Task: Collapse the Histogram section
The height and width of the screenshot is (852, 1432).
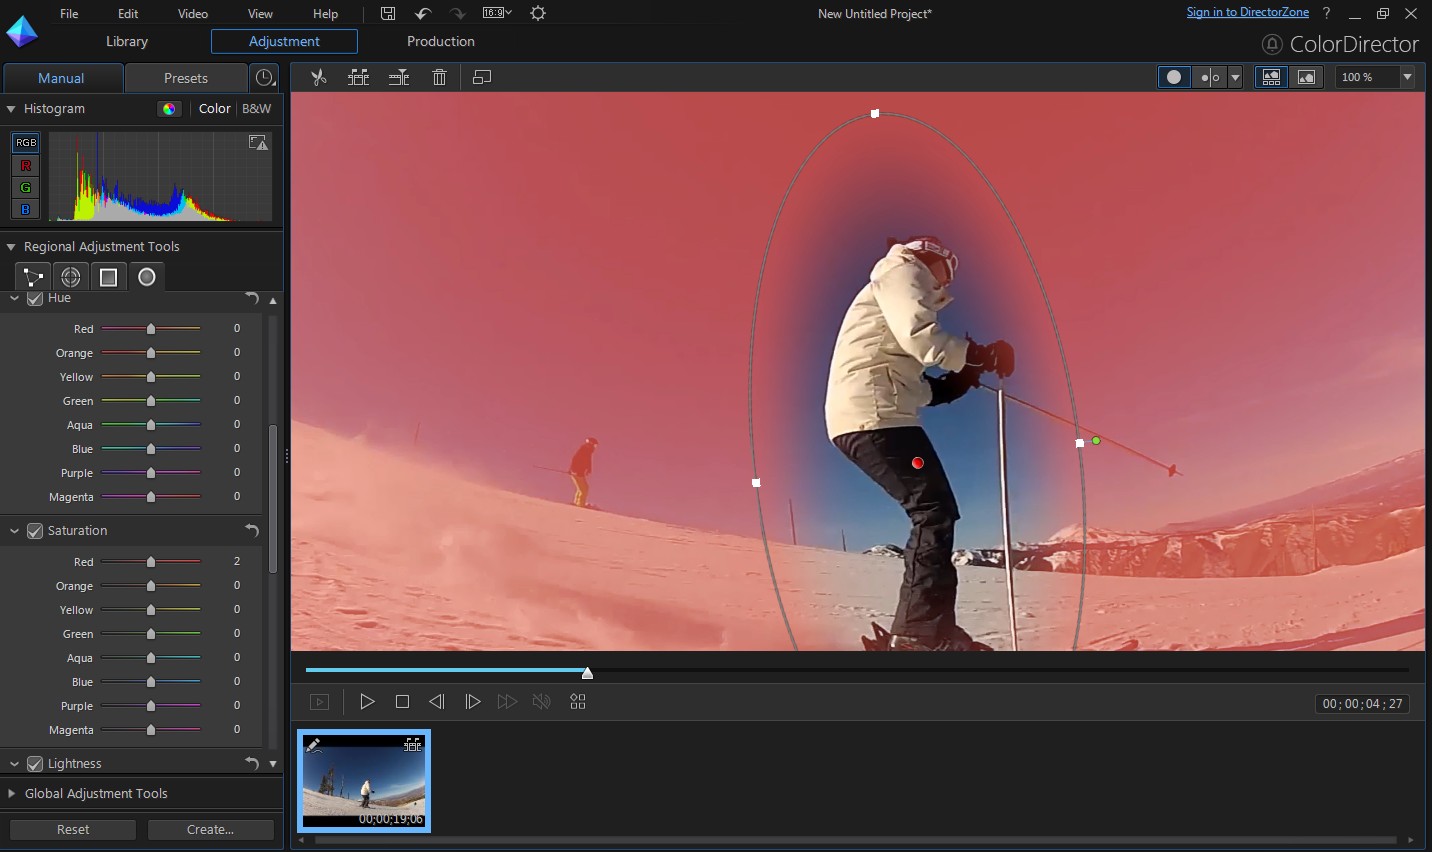Action: [11, 109]
